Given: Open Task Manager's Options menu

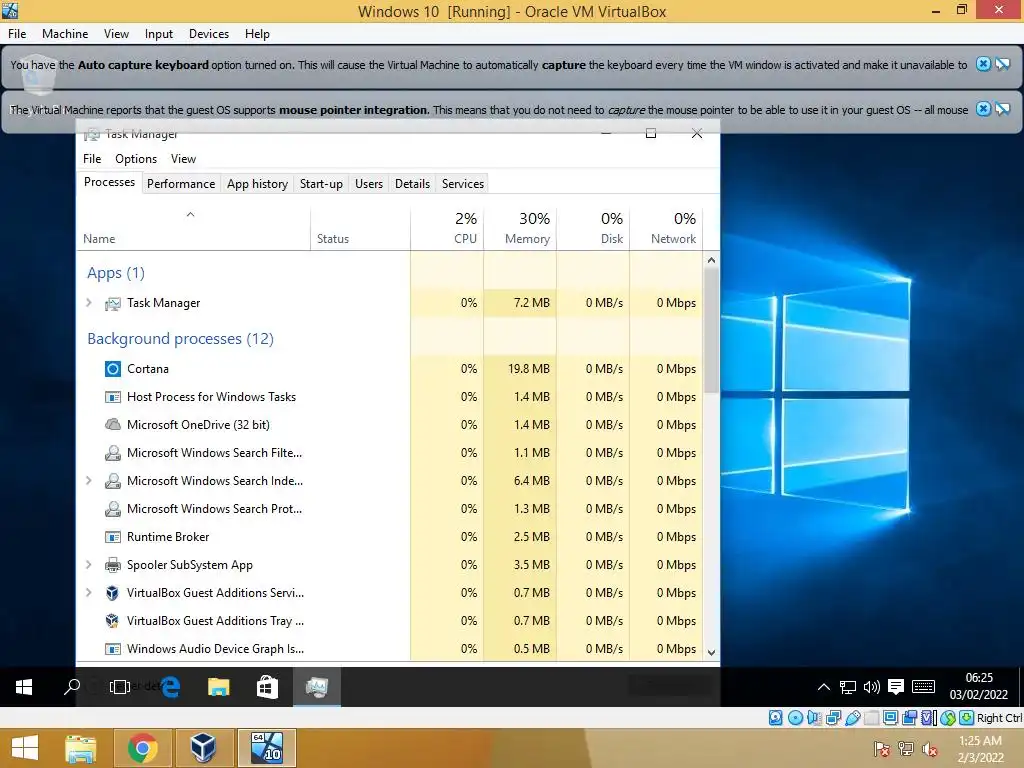Looking at the screenshot, I should coord(136,159).
